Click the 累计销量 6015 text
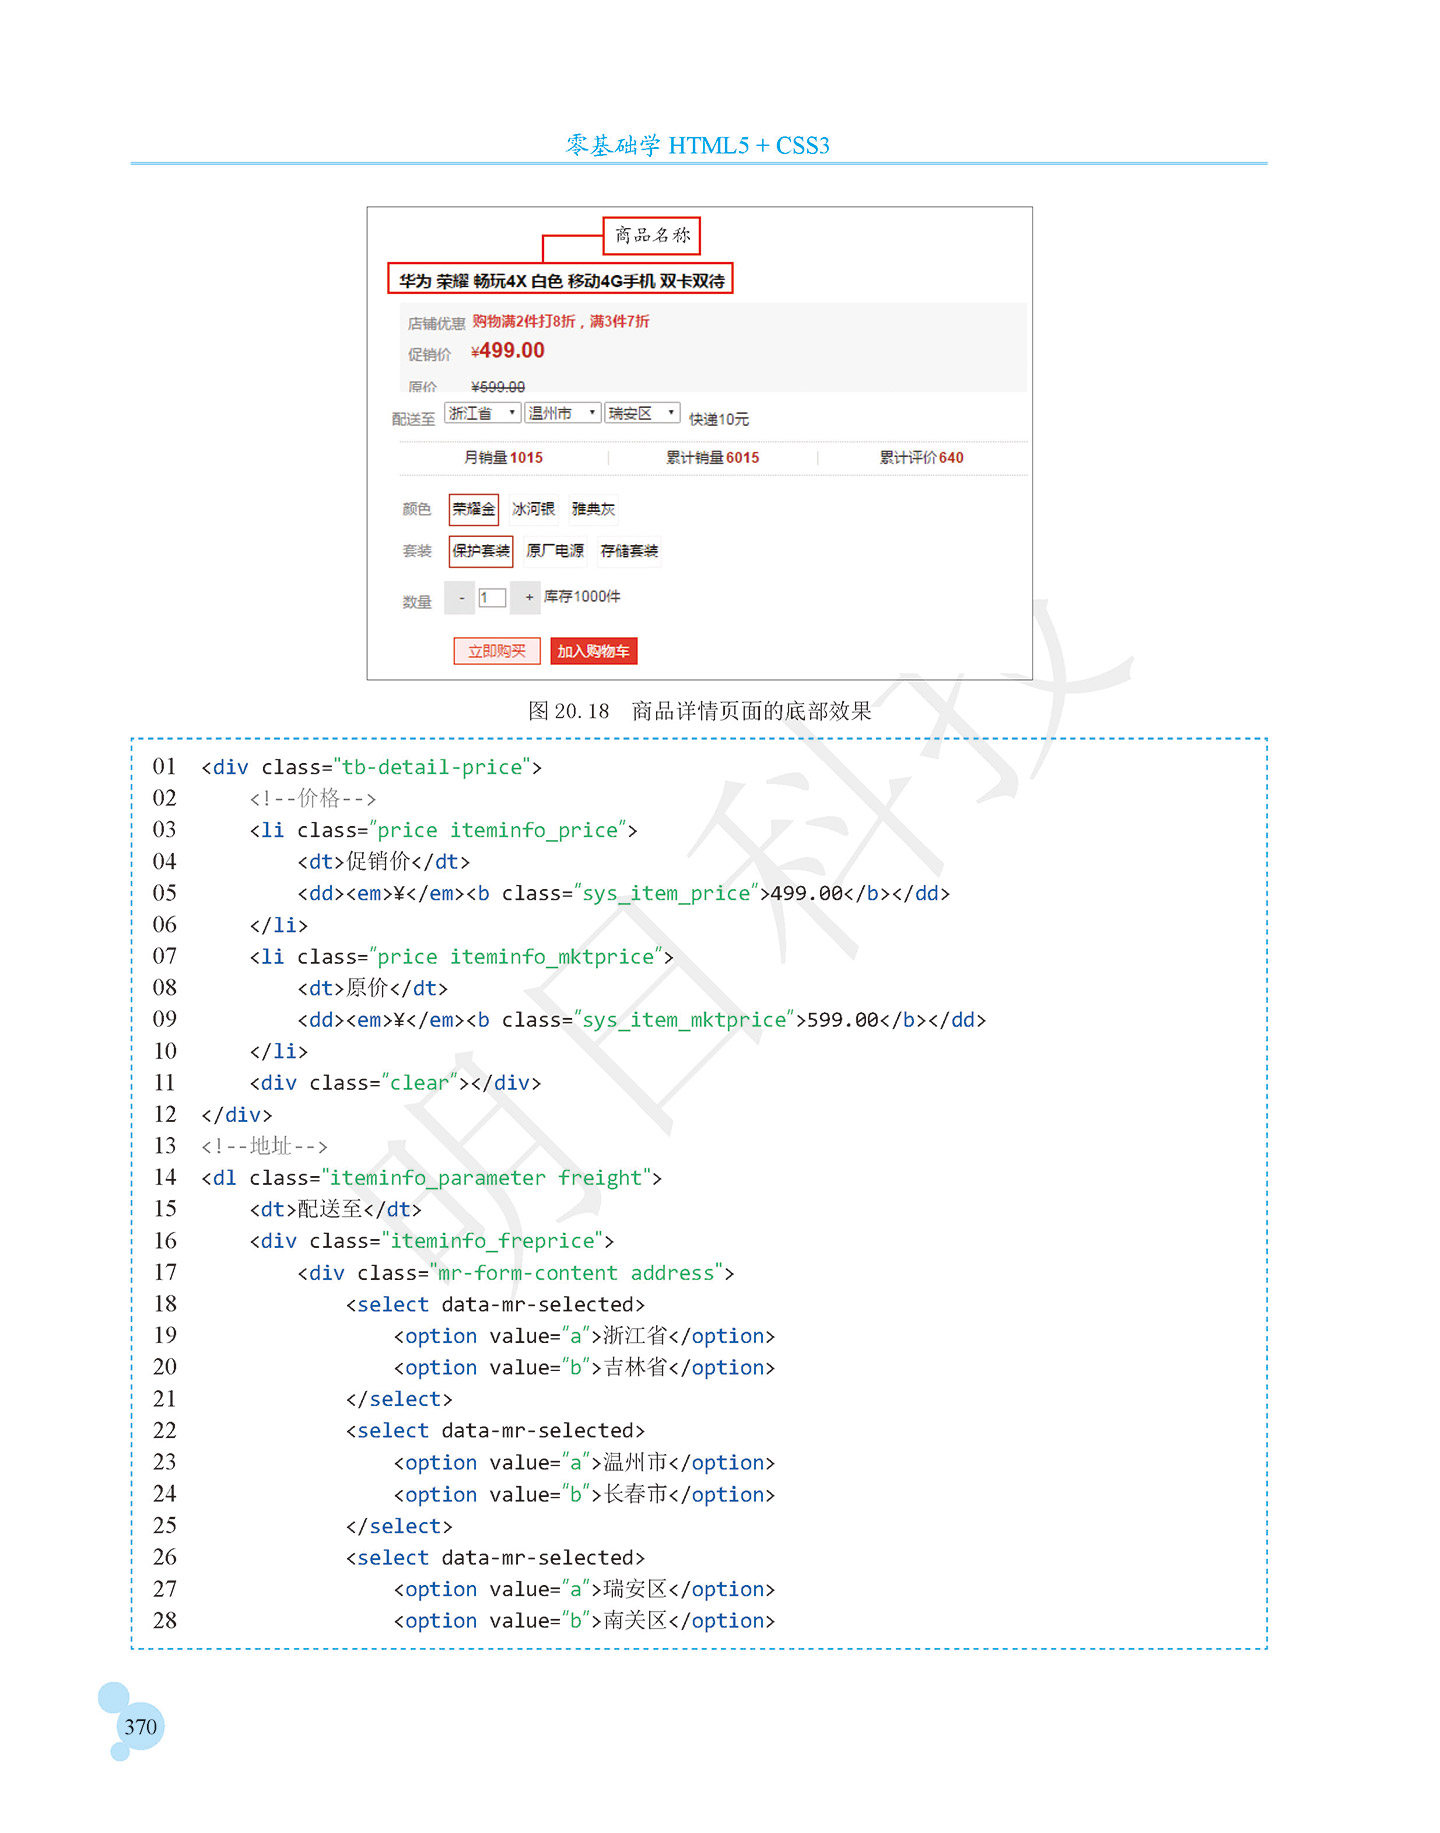Screen dimensions: 1440x1833 [x=713, y=458]
